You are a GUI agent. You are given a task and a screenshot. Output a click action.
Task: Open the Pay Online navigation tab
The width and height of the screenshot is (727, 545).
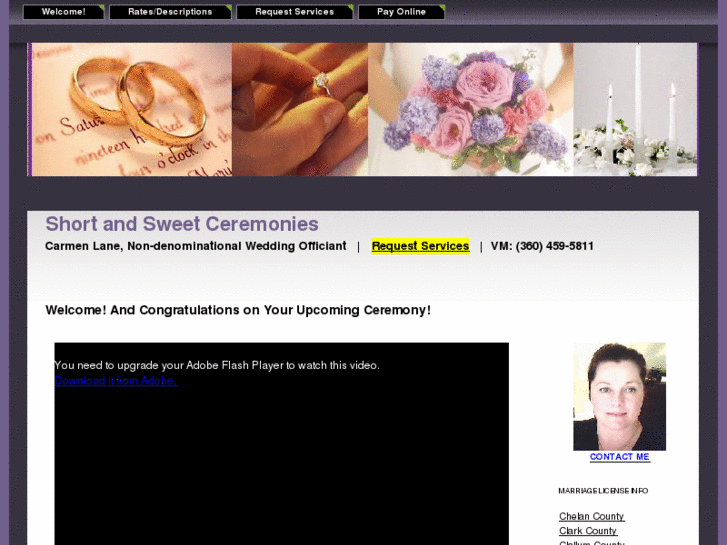401,12
